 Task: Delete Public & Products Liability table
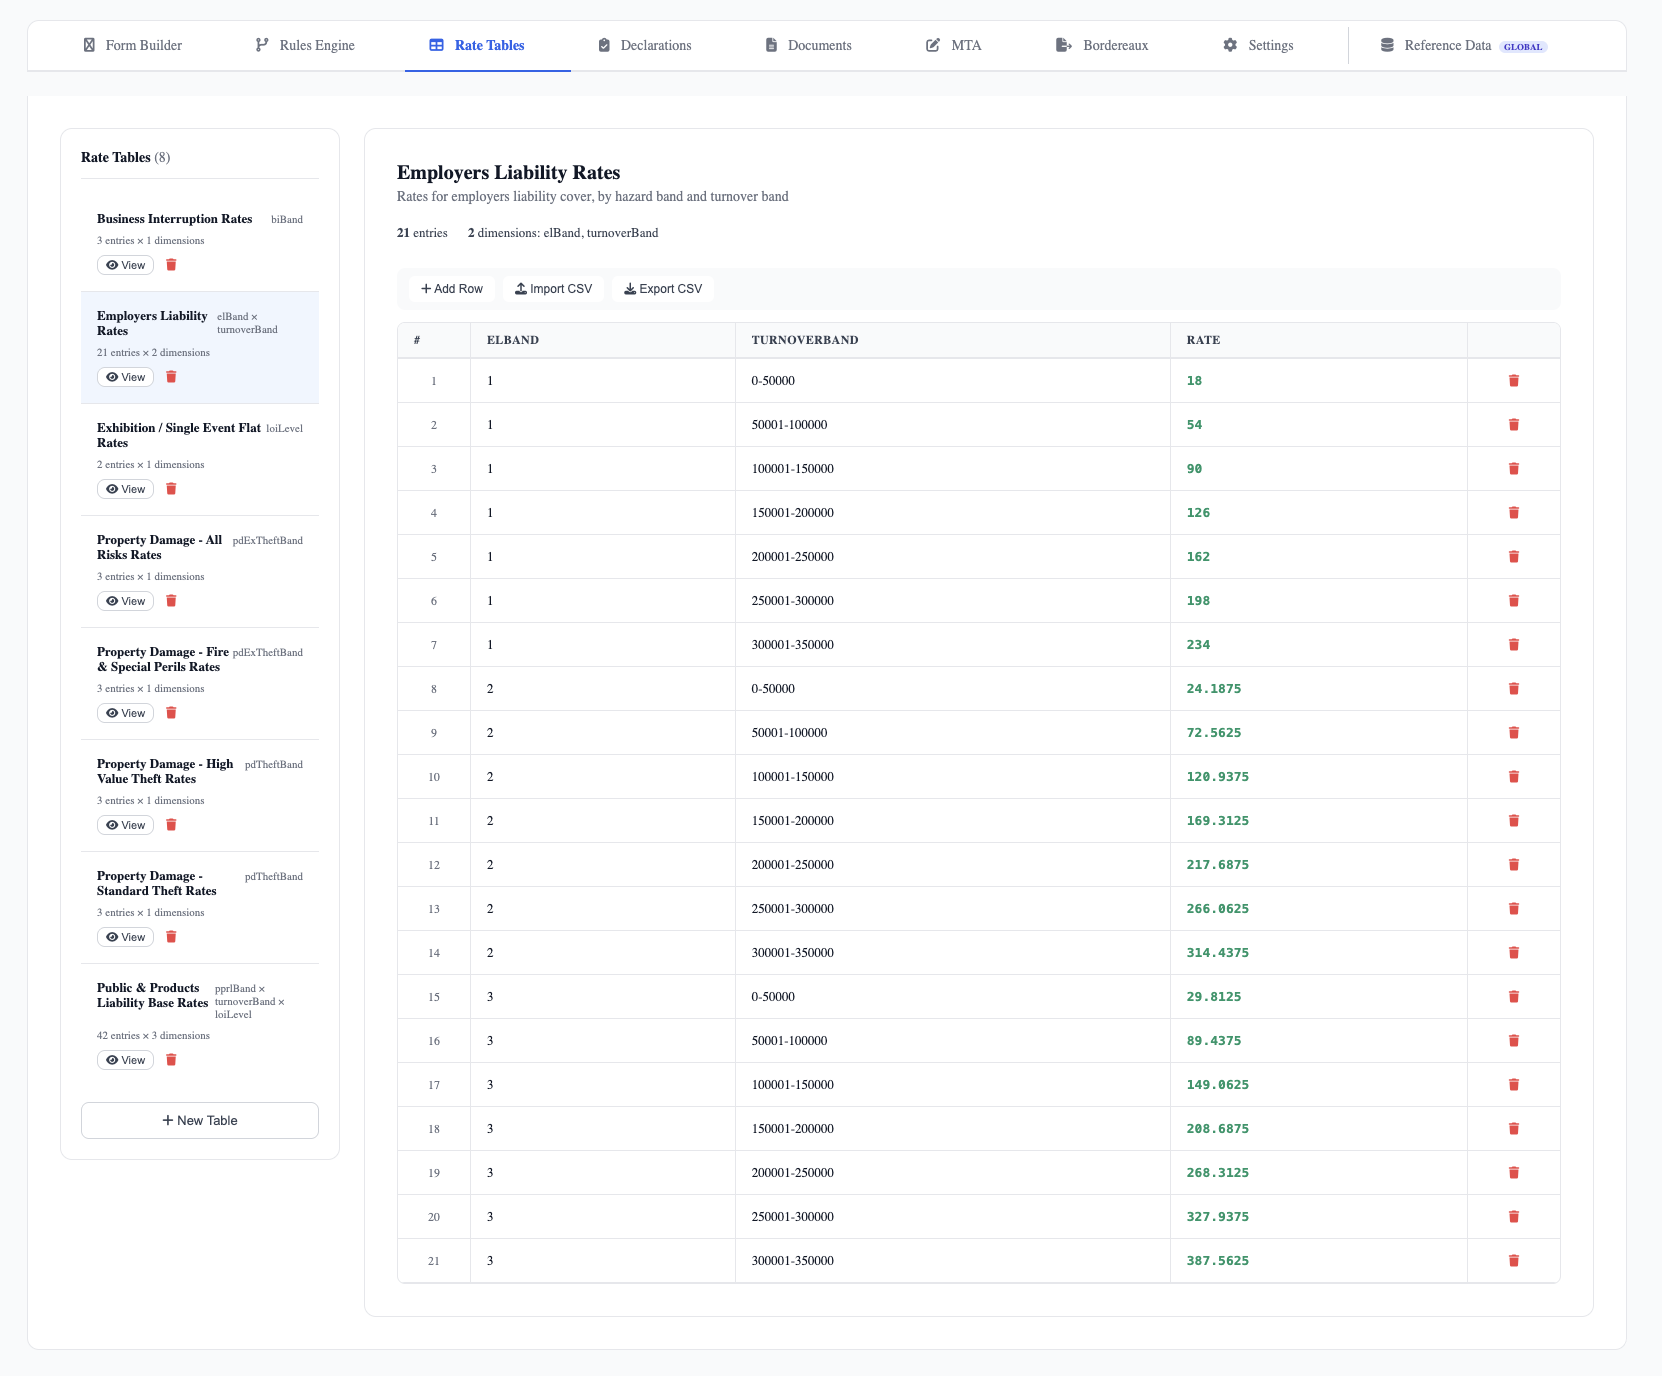pos(171,1060)
